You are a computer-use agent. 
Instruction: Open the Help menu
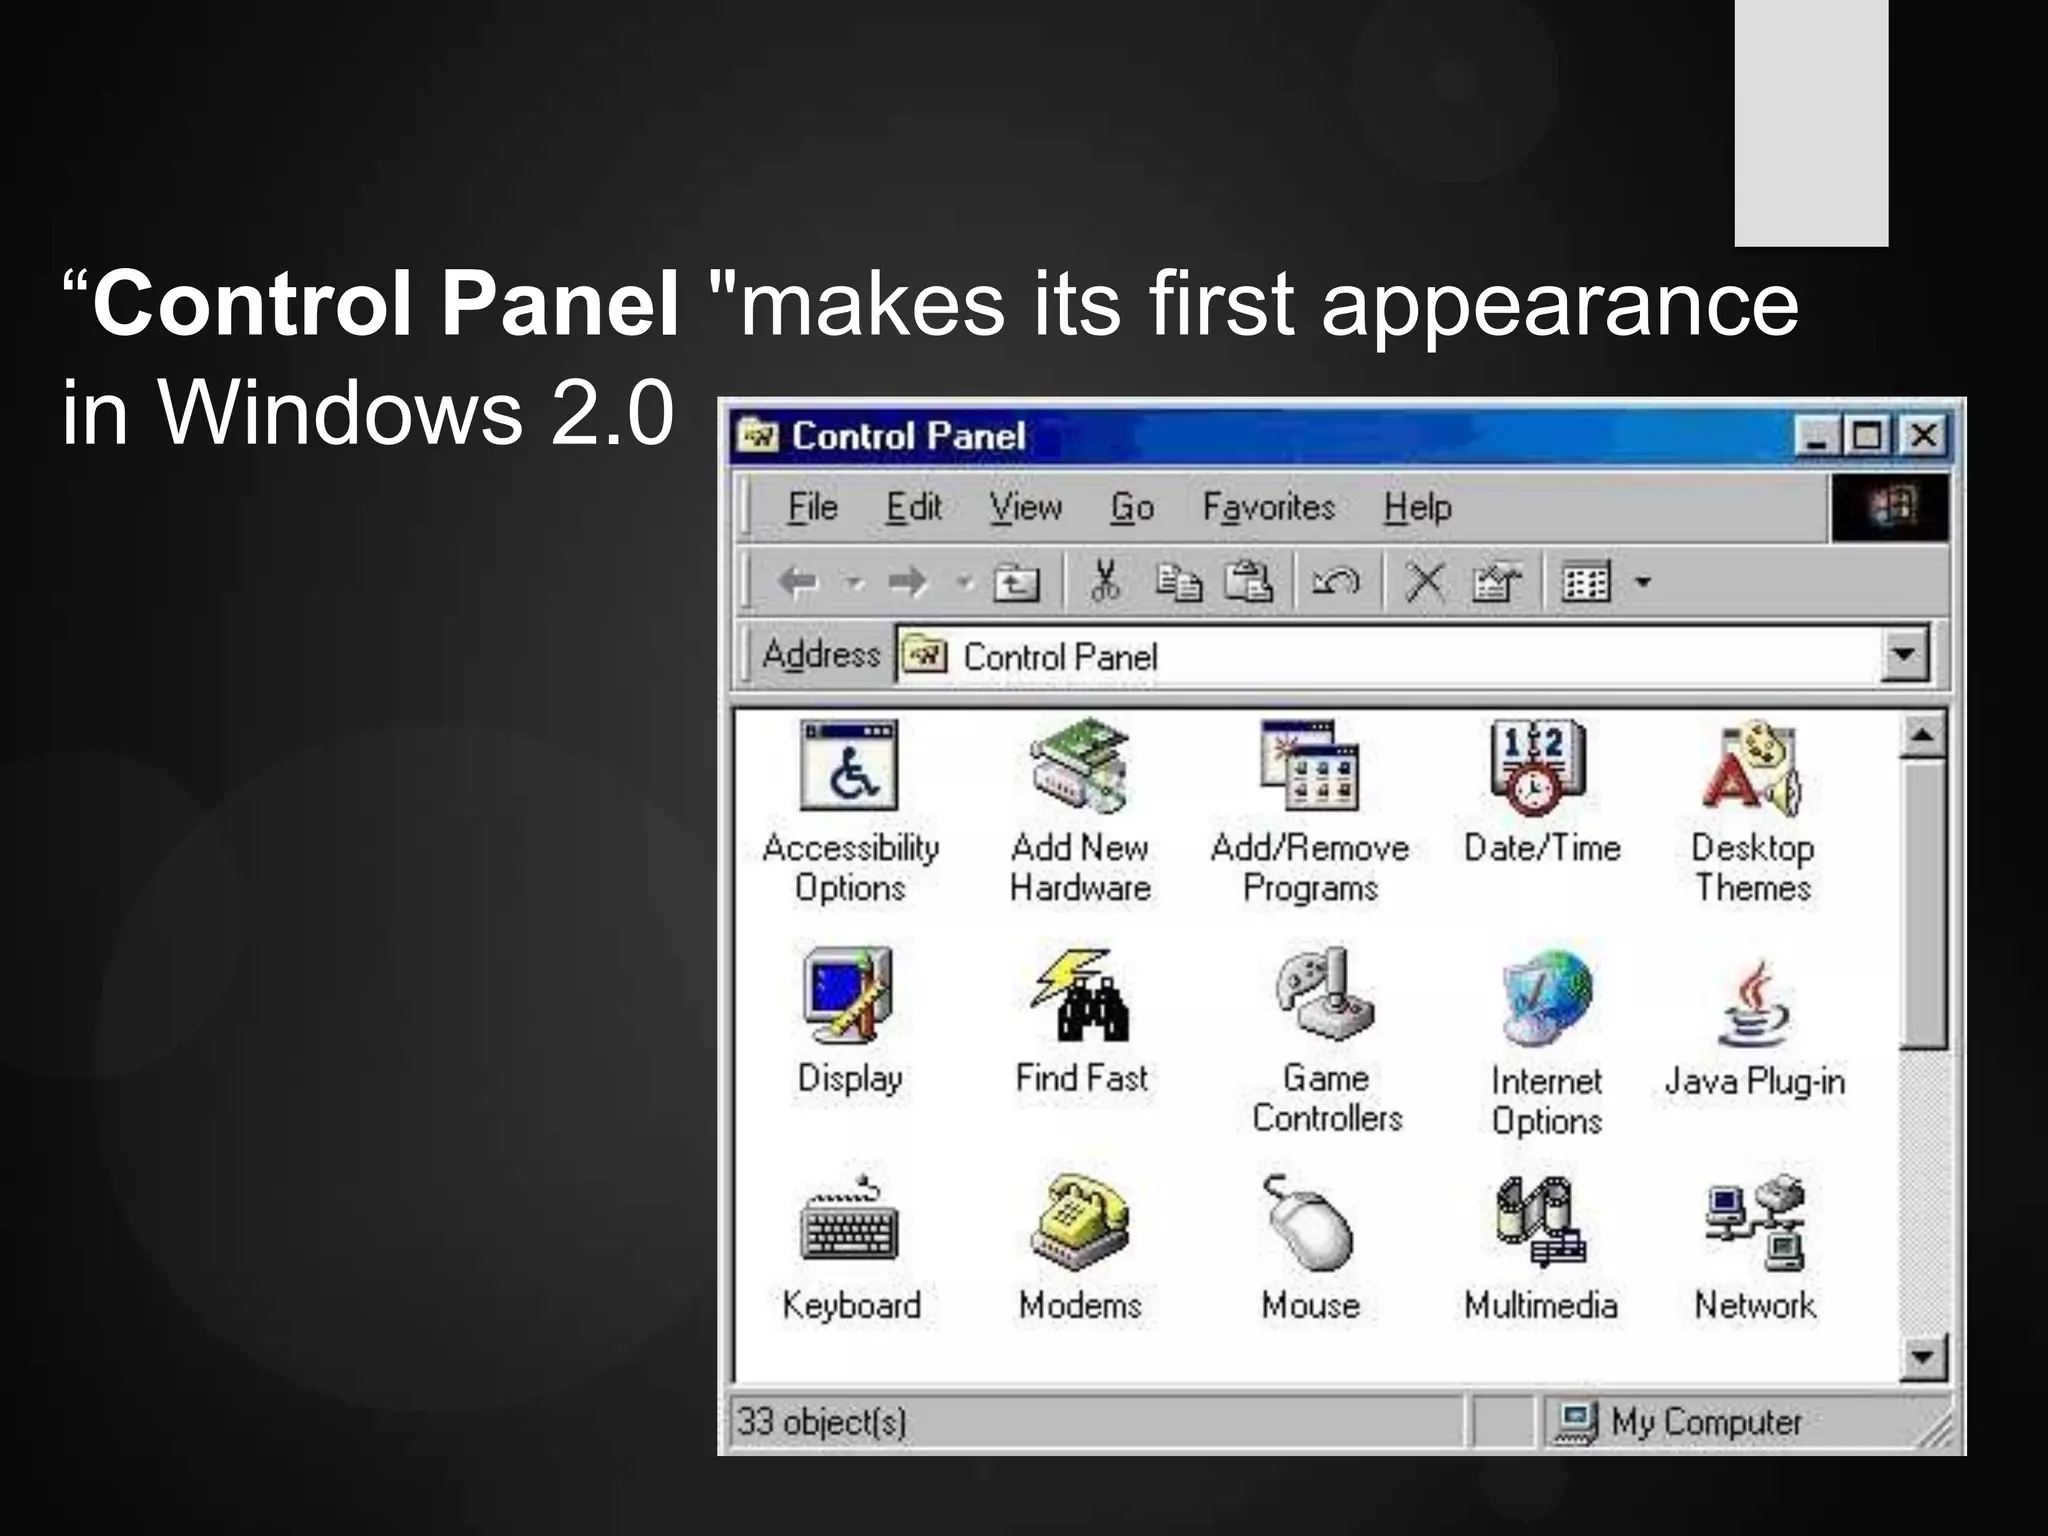[x=1417, y=507]
